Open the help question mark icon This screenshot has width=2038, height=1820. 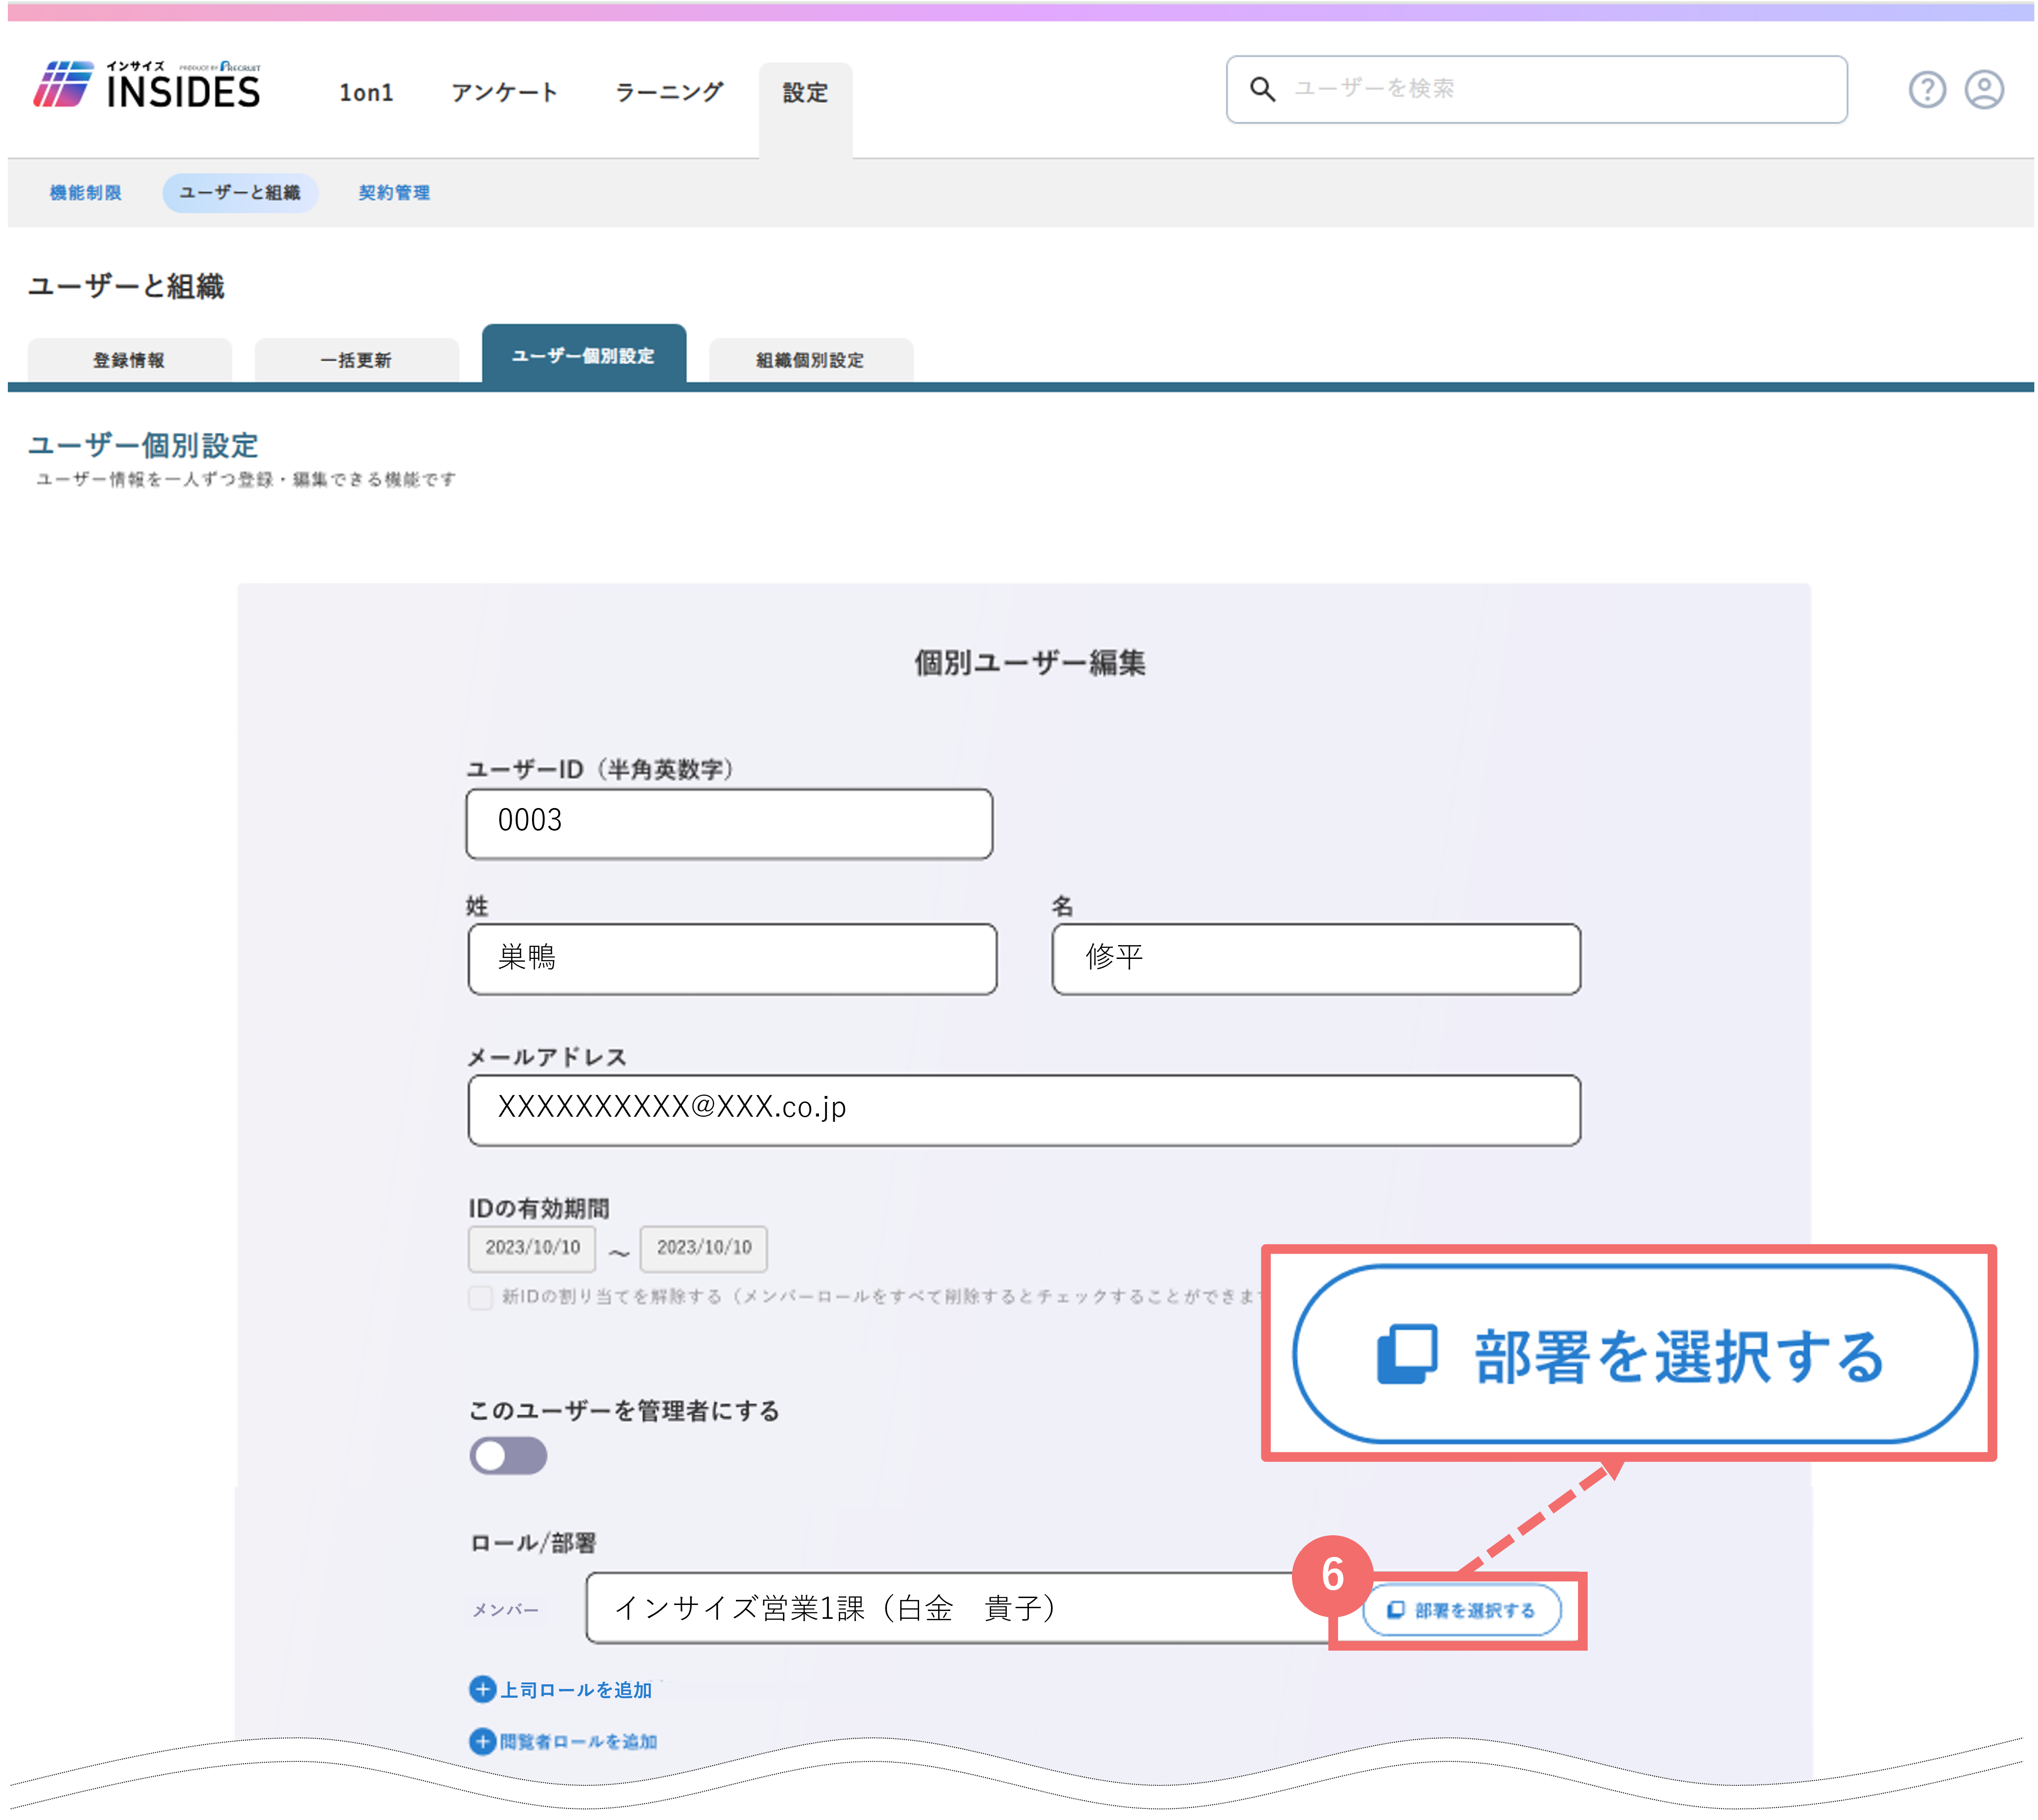click(x=1927, y=90)
